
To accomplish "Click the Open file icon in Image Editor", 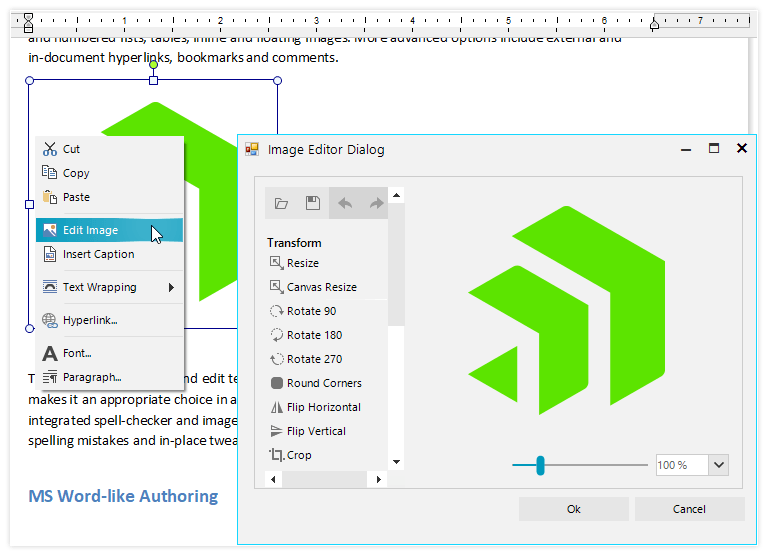I will (281, 203).
